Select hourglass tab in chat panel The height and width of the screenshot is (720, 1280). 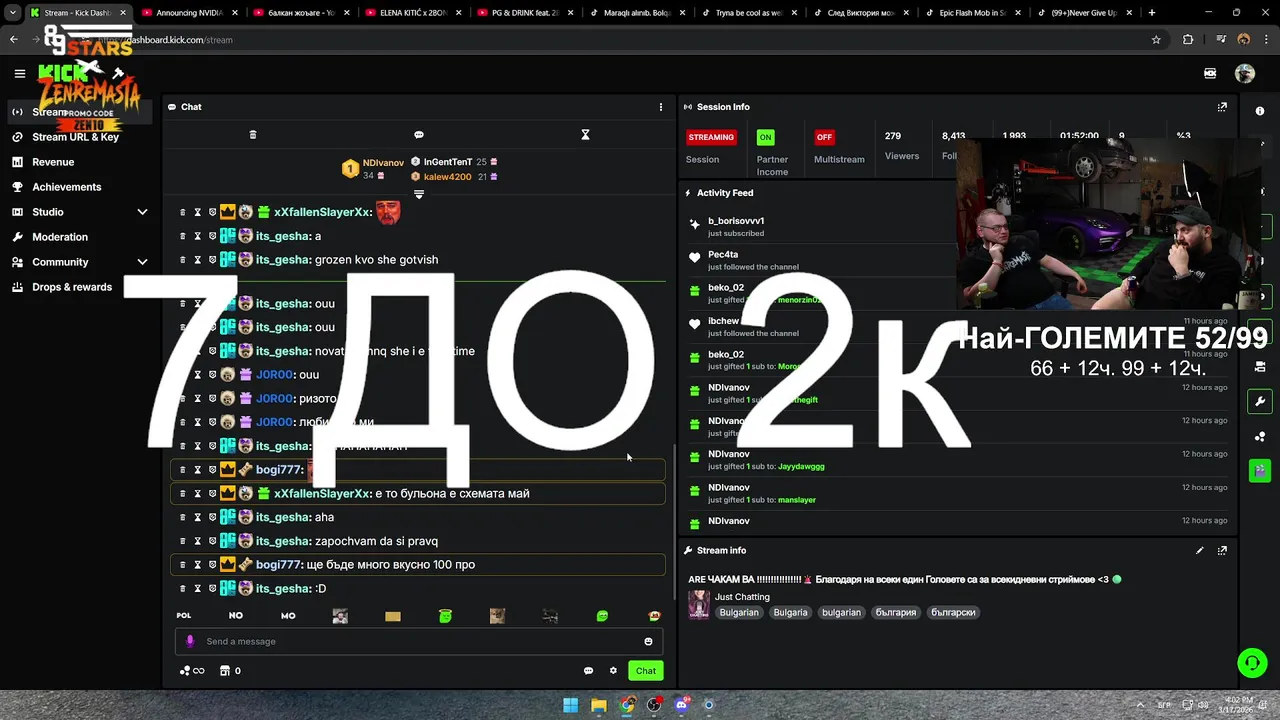(x=586, y=134)
